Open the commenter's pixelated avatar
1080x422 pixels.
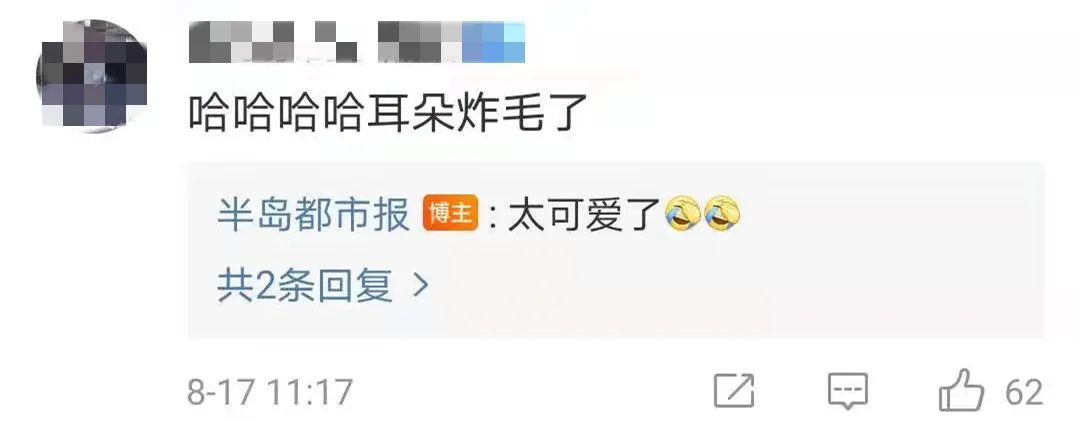(91, 74)
